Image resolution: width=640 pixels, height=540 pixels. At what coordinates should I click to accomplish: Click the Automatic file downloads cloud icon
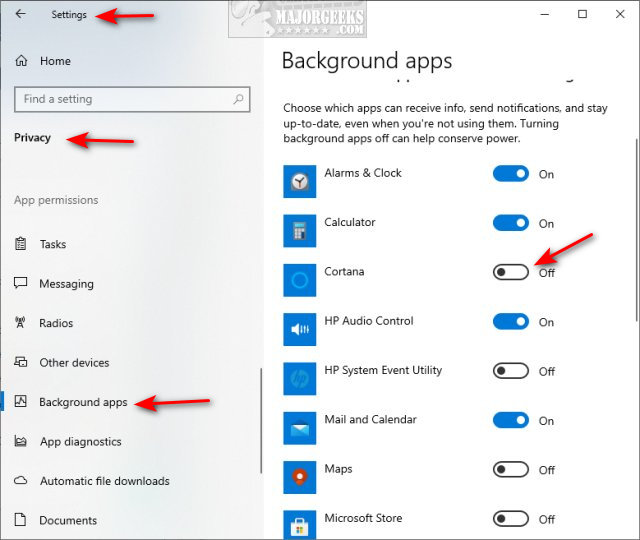pos(20,480)
